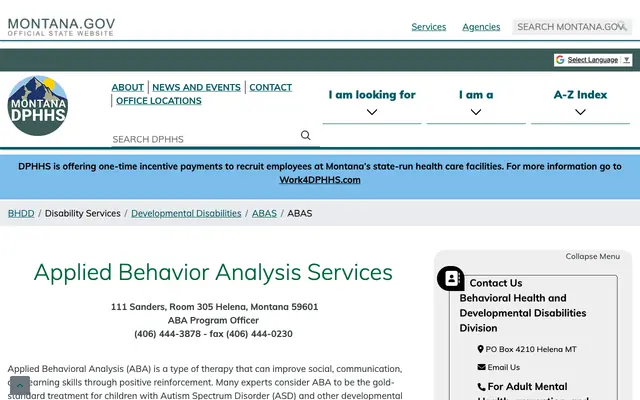Click the Google logo in language selector
Image resolution: width=640 pixels, height=400 pixels.
[x=560, y=60]
